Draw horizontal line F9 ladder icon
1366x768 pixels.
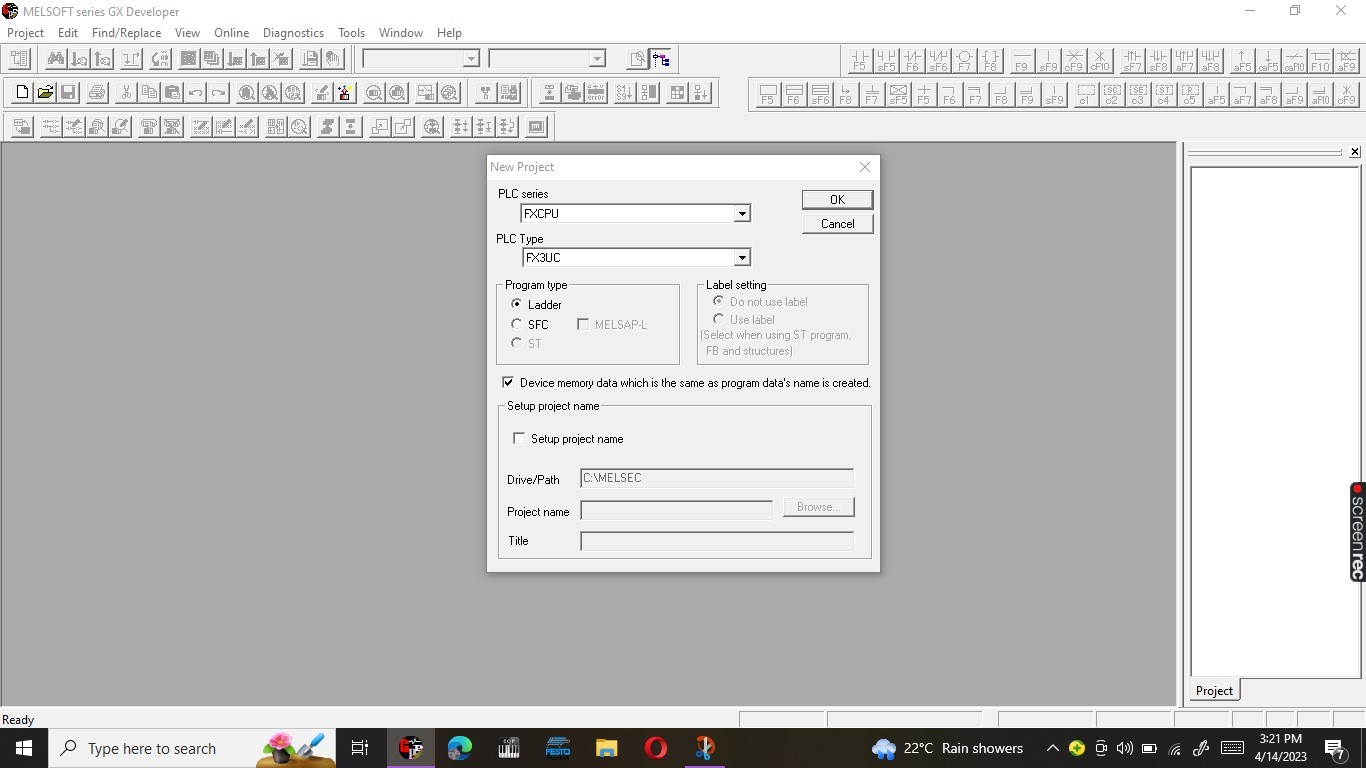[1021, 60]
